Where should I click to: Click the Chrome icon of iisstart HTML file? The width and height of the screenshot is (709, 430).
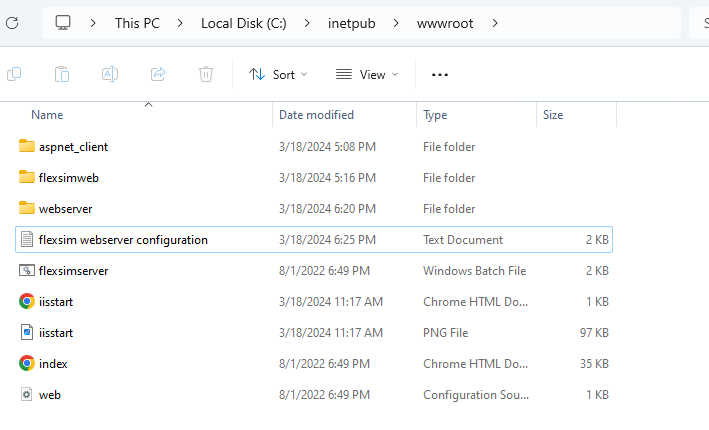pyautogui.click(x=27, y=301)
